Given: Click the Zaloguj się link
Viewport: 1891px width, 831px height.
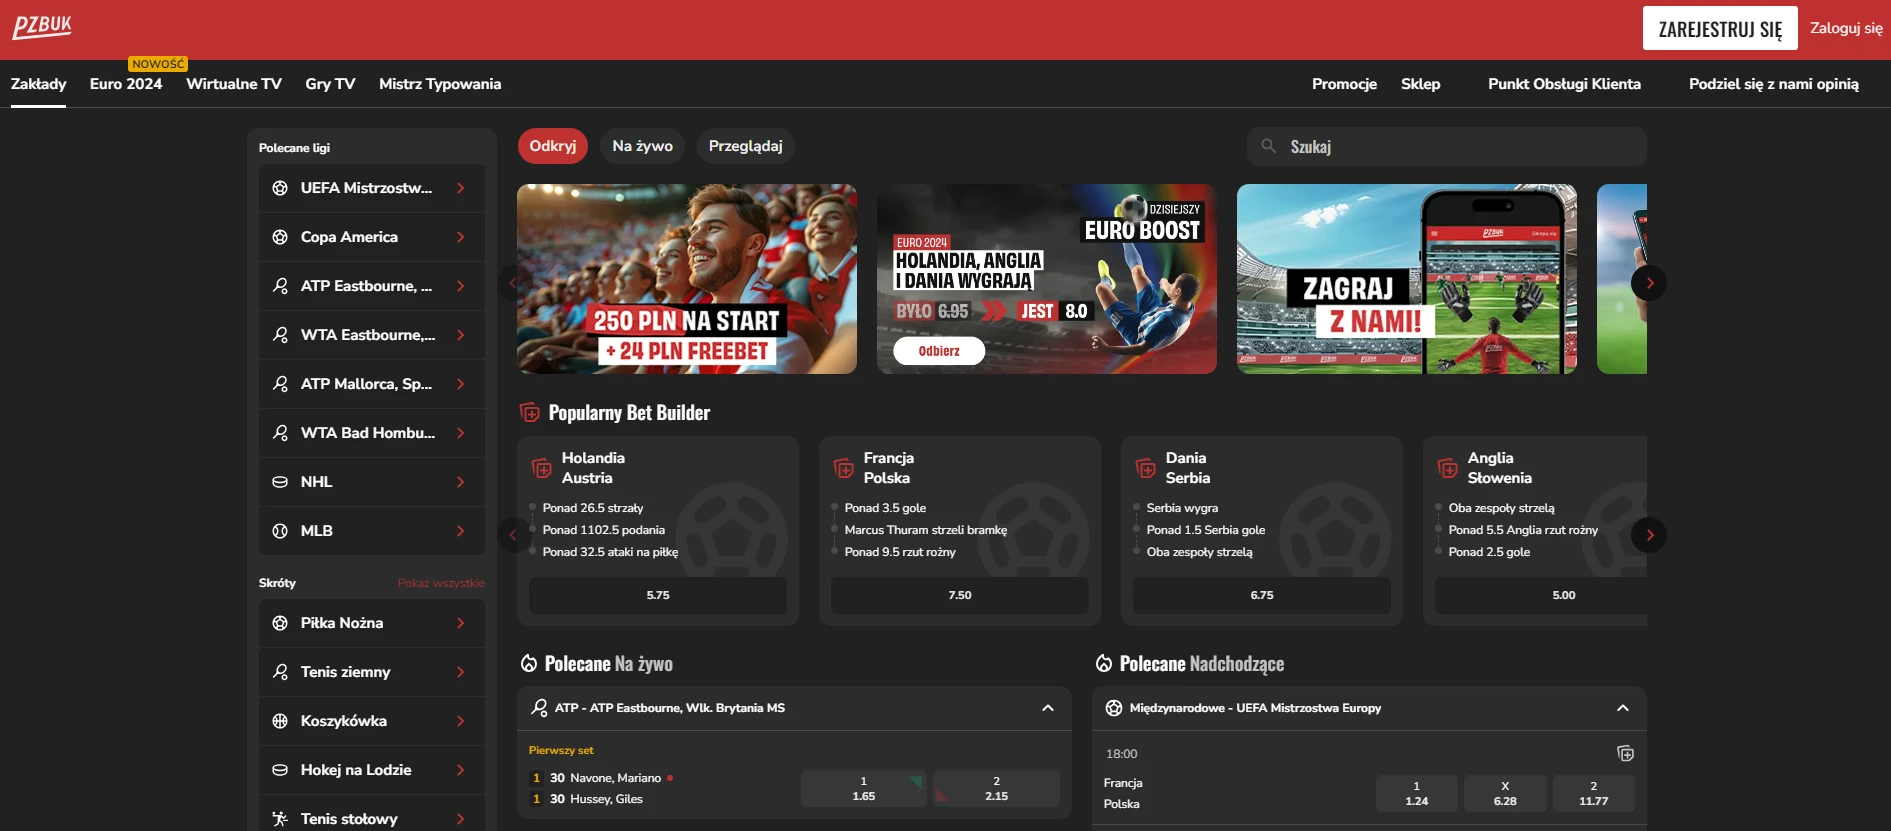Looking at the screenshot, I should [x=1845, y=28].
